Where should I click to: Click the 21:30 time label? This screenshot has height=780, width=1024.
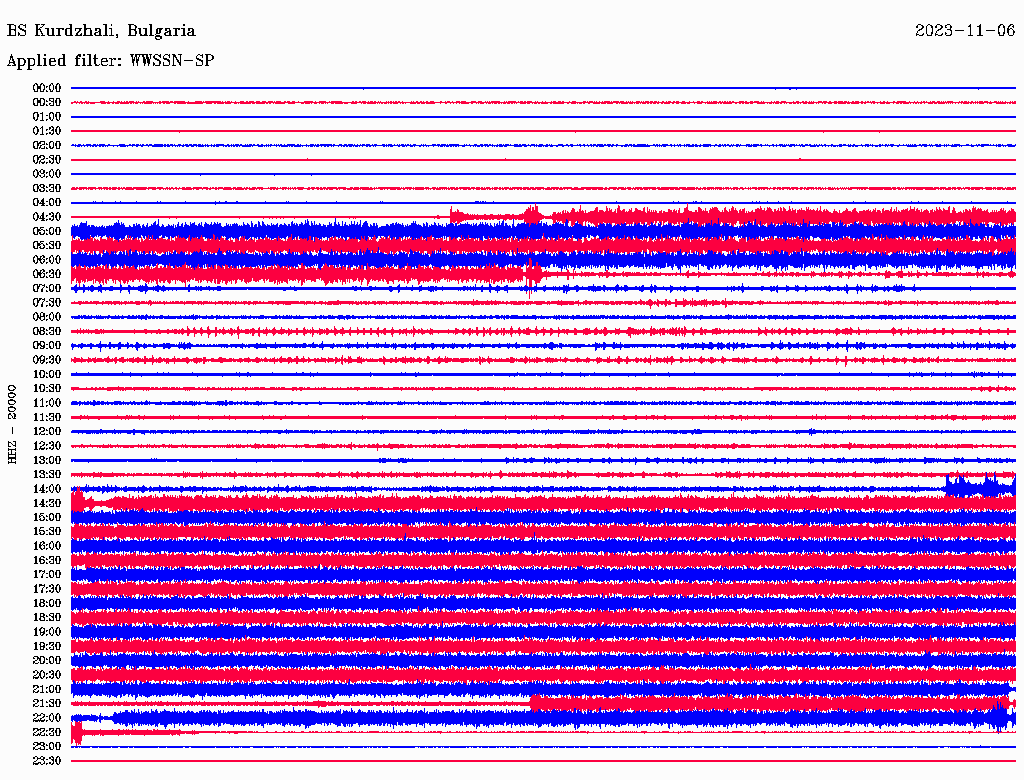[x=47, y=704]
